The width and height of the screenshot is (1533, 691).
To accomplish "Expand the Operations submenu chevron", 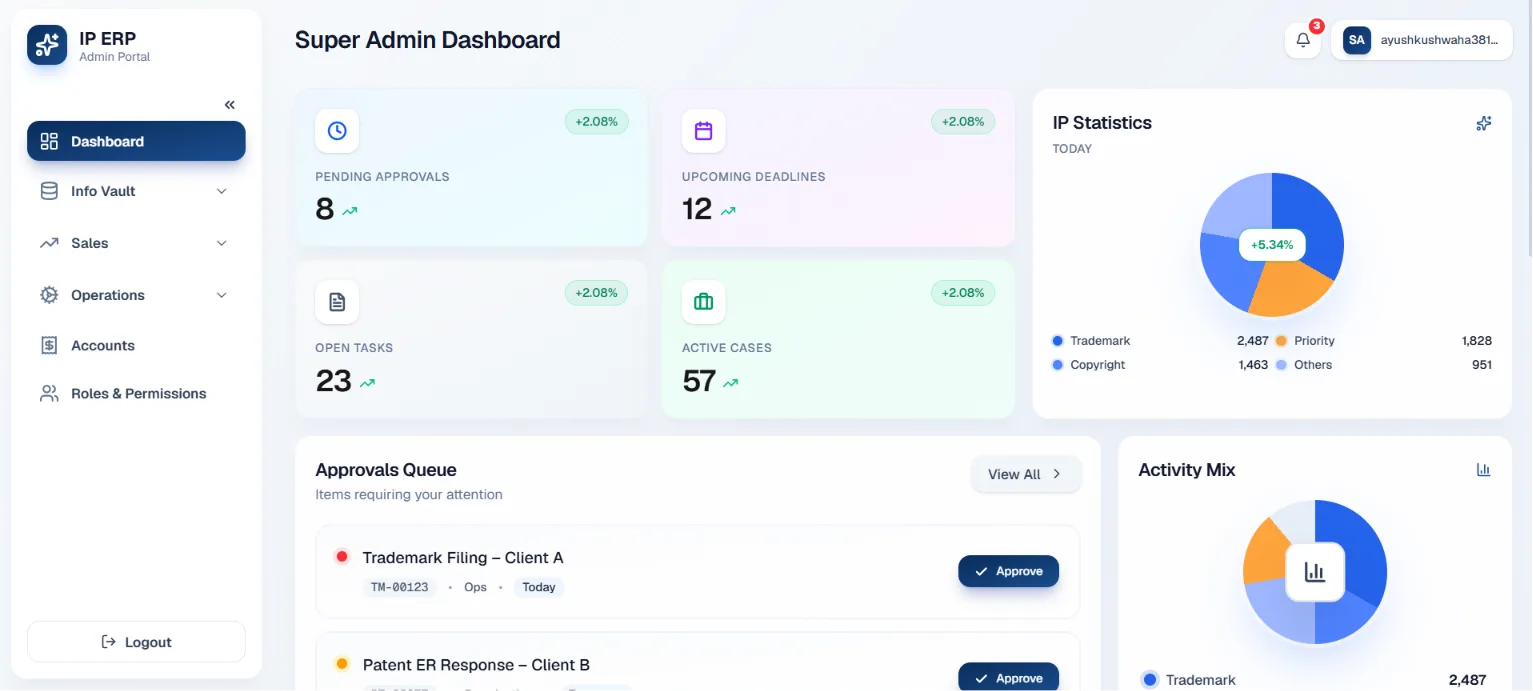I will tap(222, 295).
